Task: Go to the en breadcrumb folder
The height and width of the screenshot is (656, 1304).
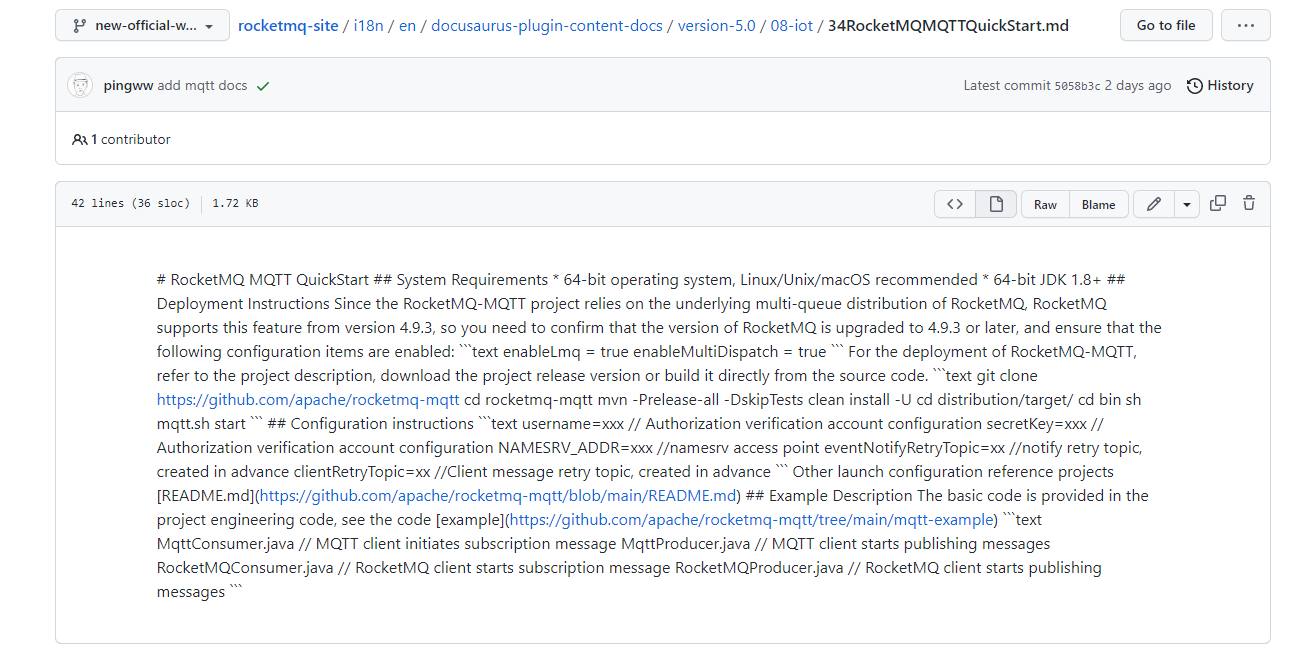Action: coord(407,26)
